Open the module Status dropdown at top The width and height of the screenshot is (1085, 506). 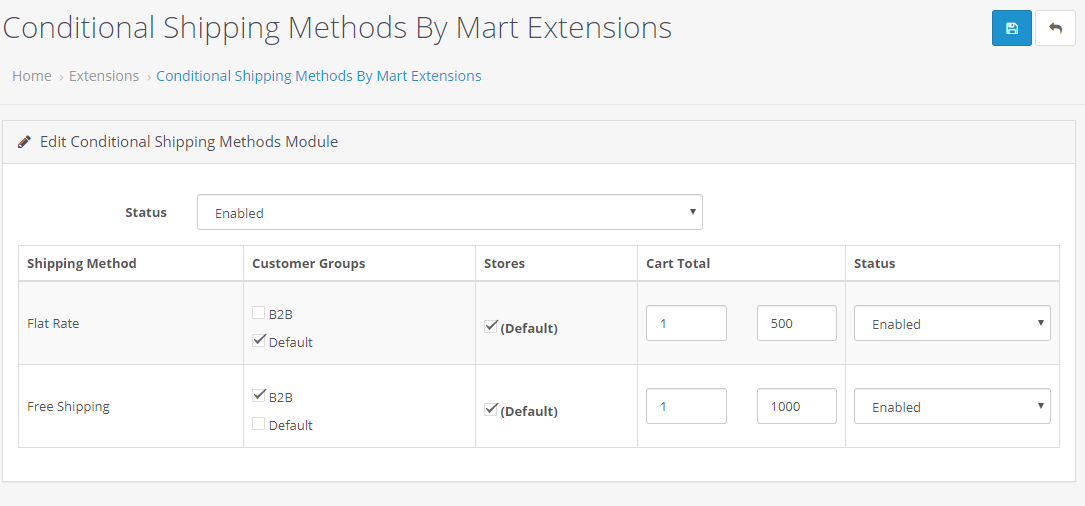click(x=449, y=212)
